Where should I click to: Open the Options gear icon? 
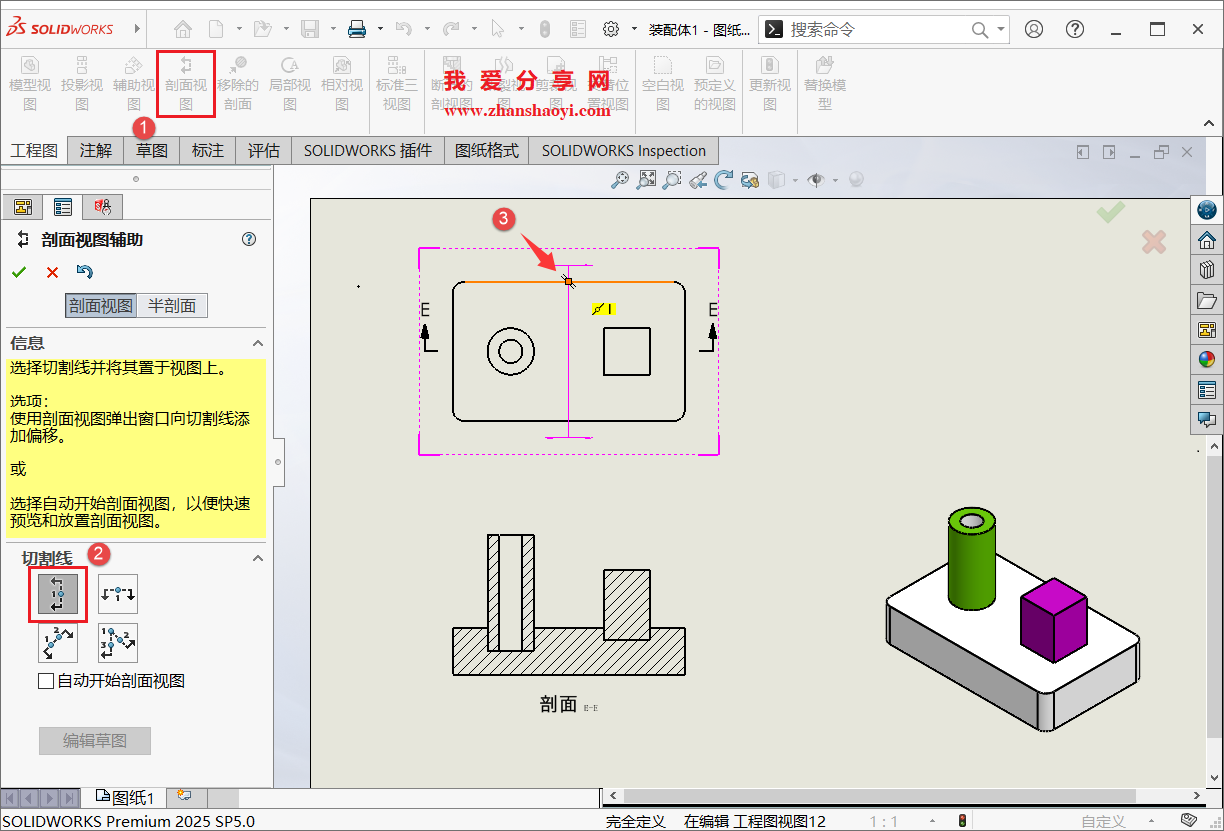tap(611, 29)
